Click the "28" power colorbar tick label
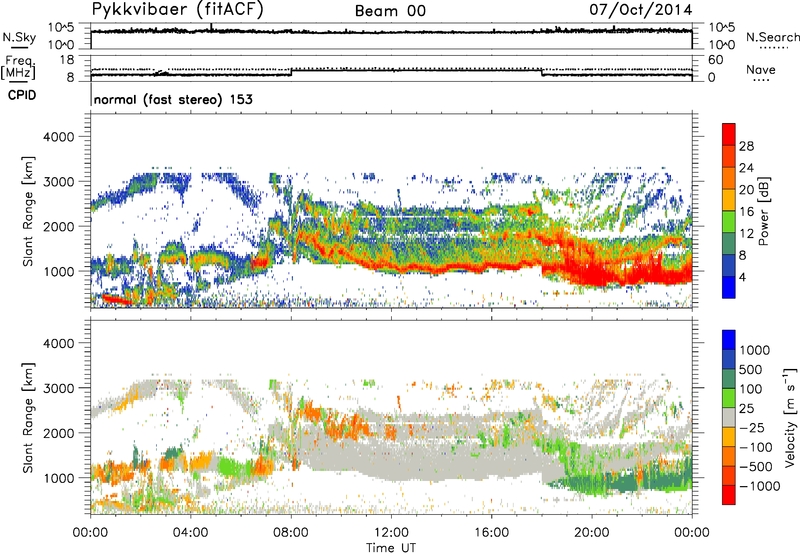 [746, 146]
